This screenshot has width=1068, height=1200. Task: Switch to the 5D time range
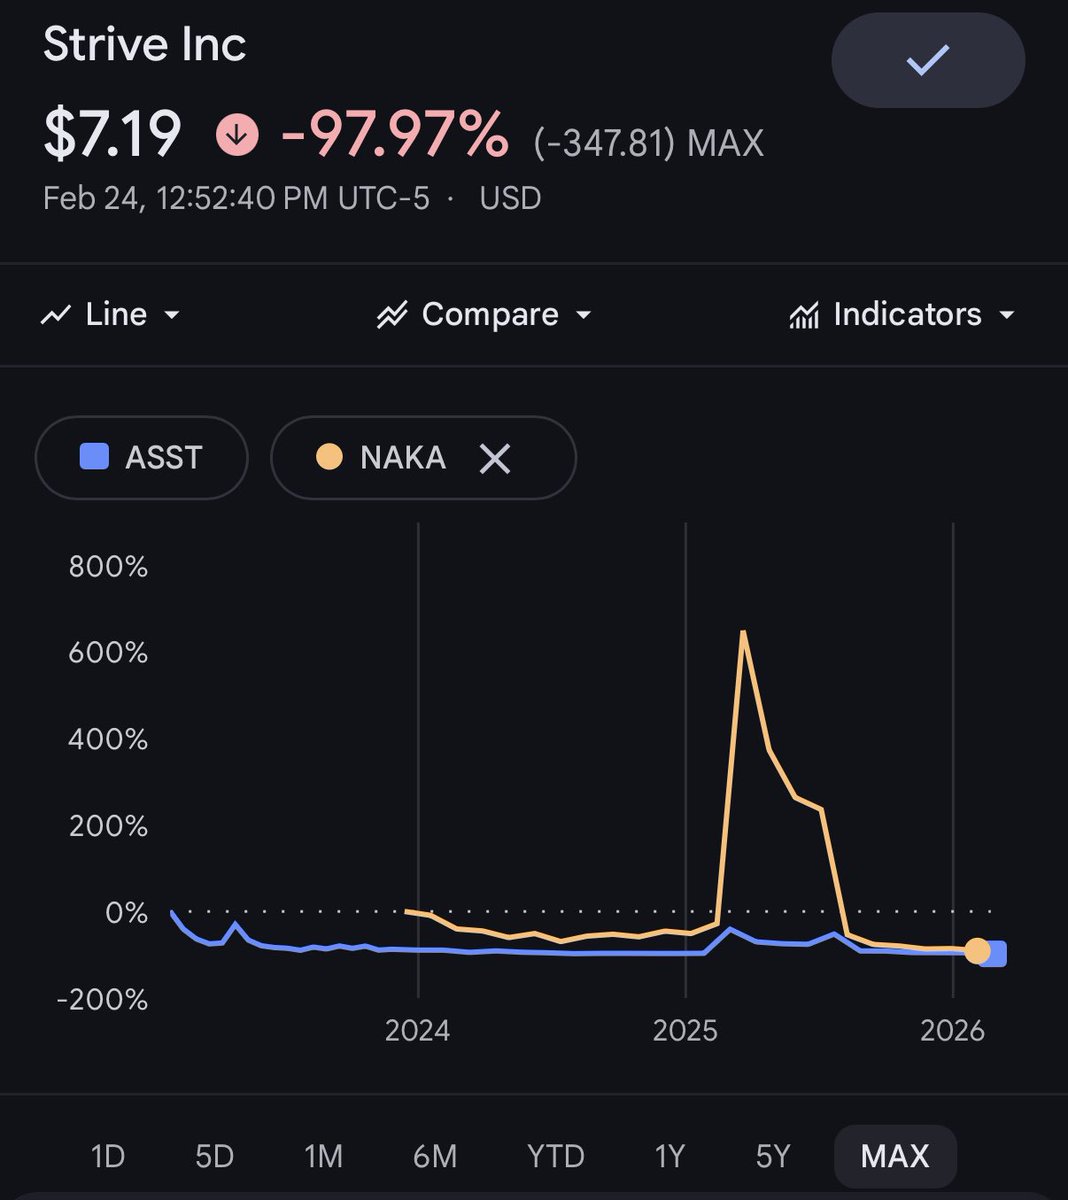[214, 1156]
